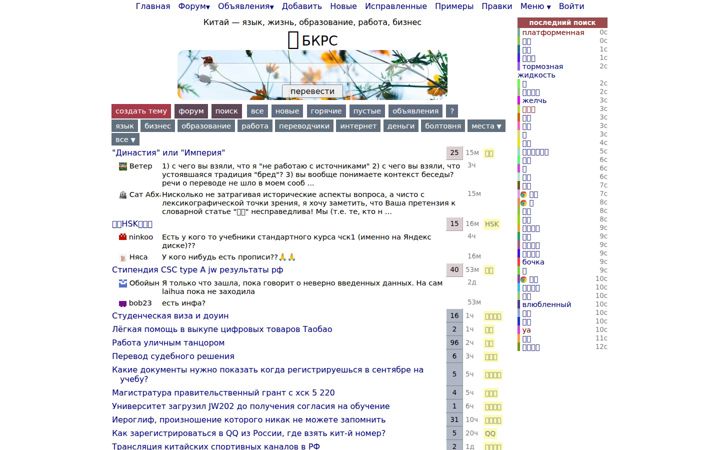Open Исправленные in top navigation
Screen dimensions: 720x450
tap(396, 6)
